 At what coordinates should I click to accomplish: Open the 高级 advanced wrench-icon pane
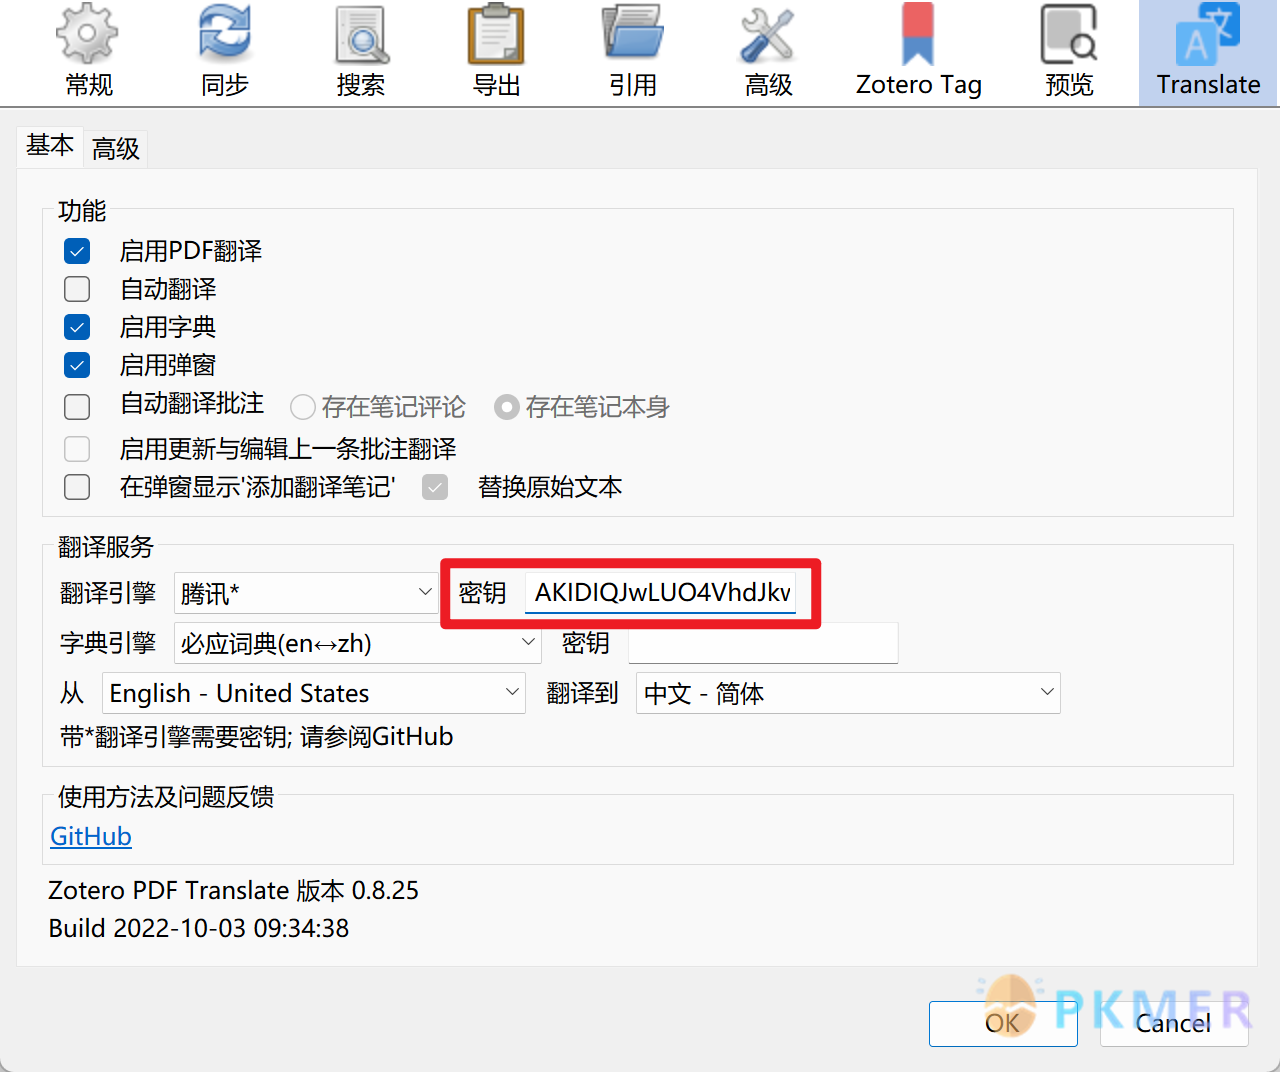[x=768, y=52]
